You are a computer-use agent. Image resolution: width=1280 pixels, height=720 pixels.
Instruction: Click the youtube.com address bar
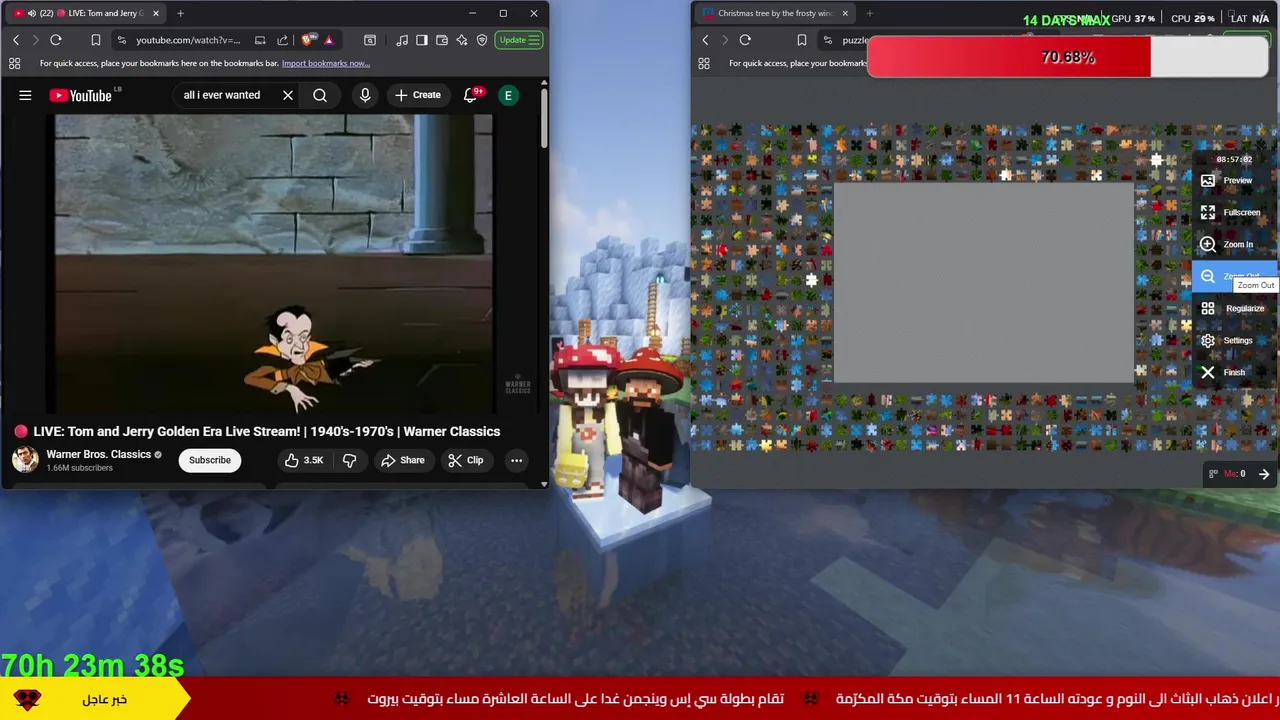click(x=188, y=40)
